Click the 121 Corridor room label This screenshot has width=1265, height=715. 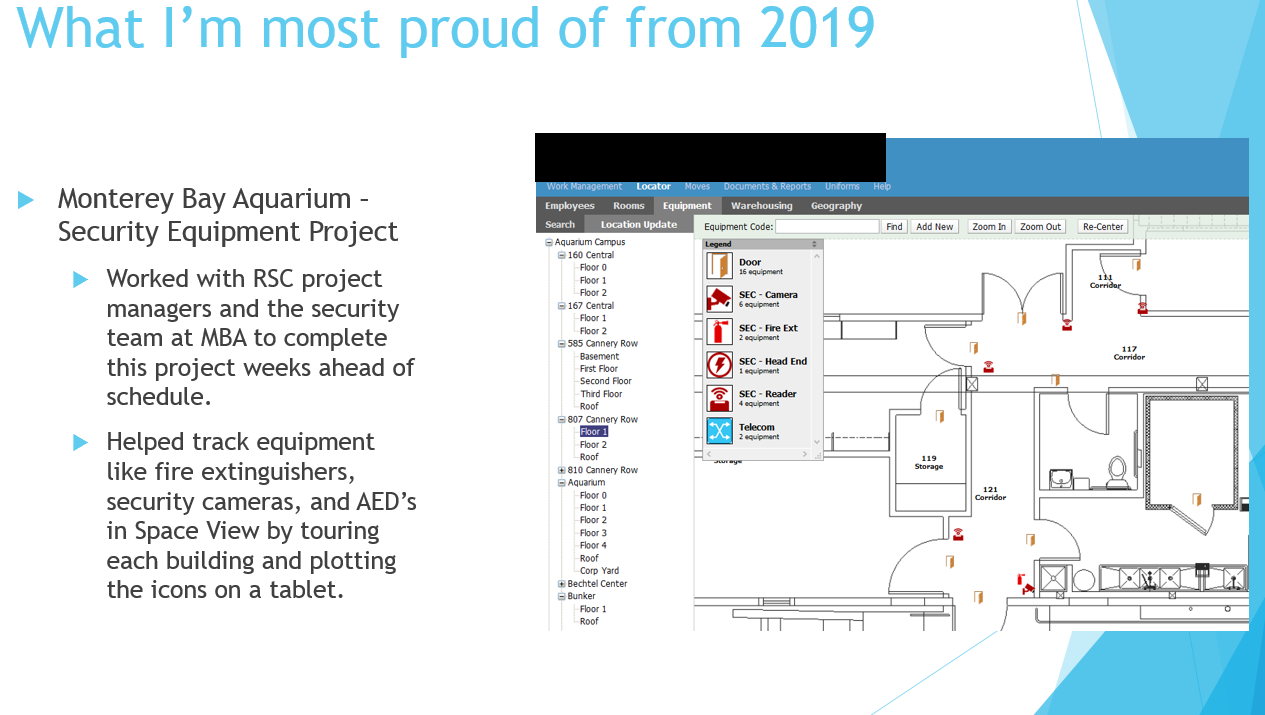(x=990, y=493)
